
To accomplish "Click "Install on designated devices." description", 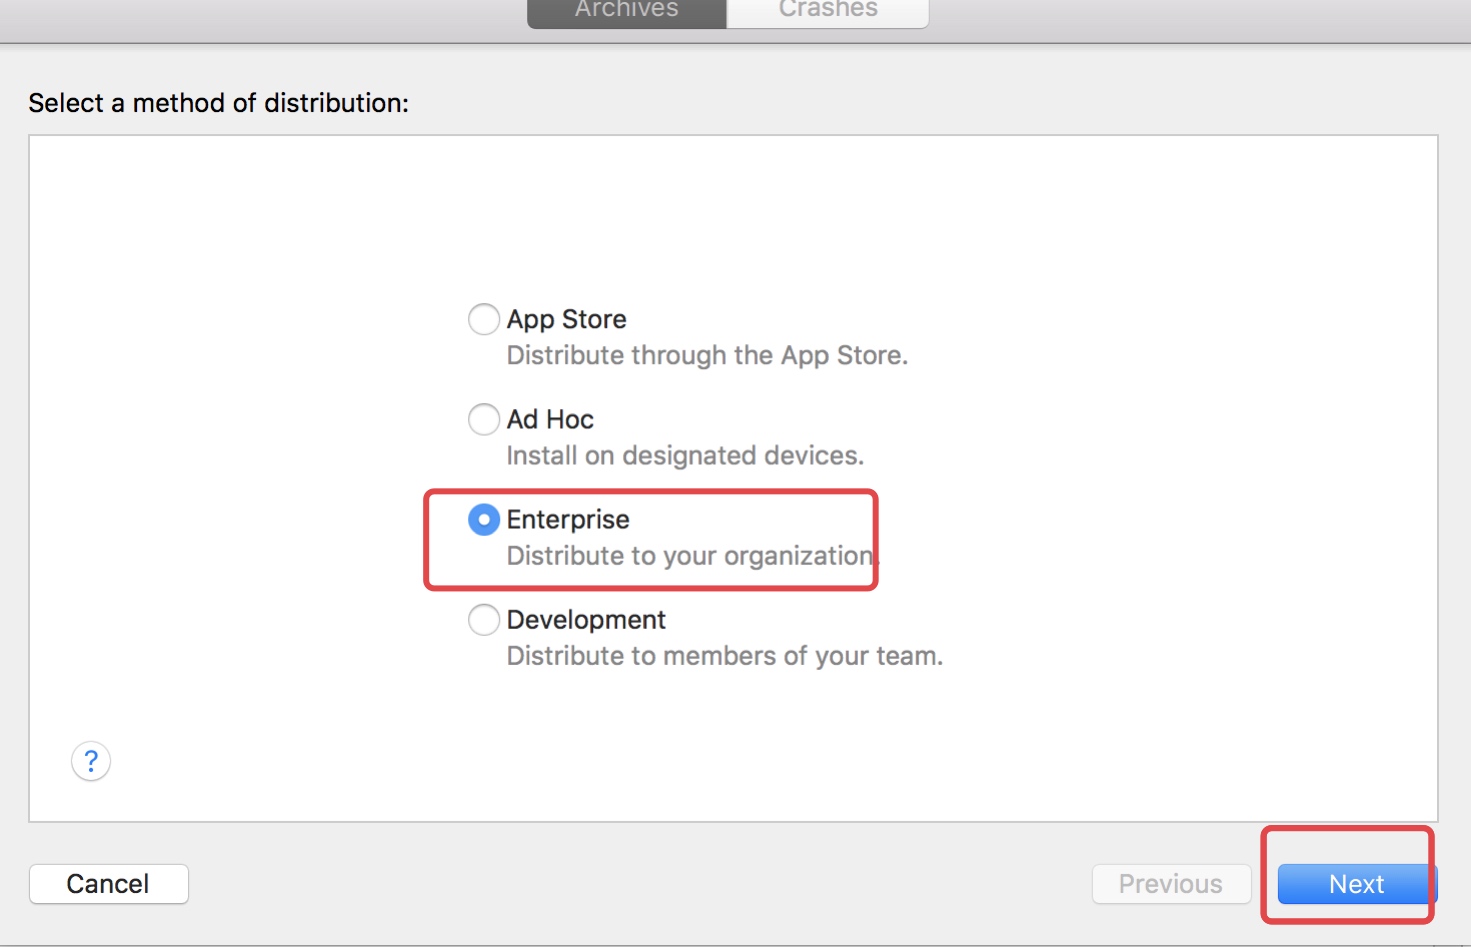I will pyautogui.click(x=685, y=456).
